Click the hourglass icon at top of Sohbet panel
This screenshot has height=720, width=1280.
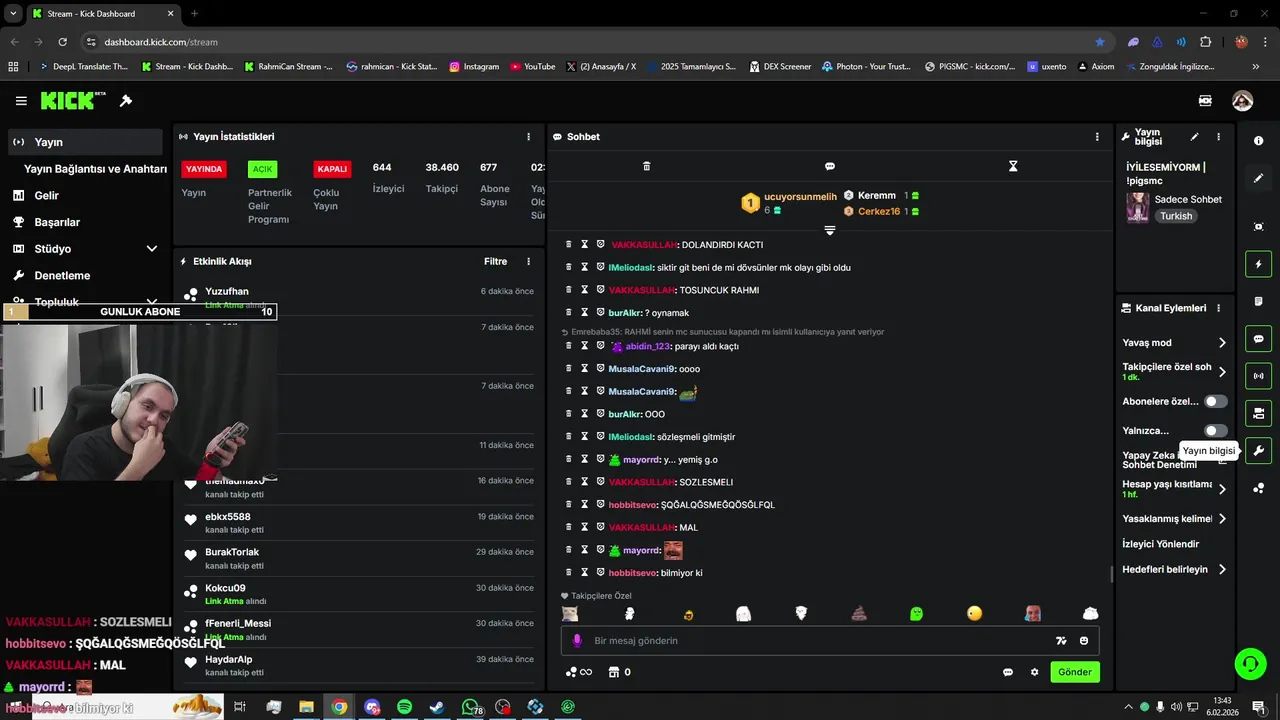1013,166
